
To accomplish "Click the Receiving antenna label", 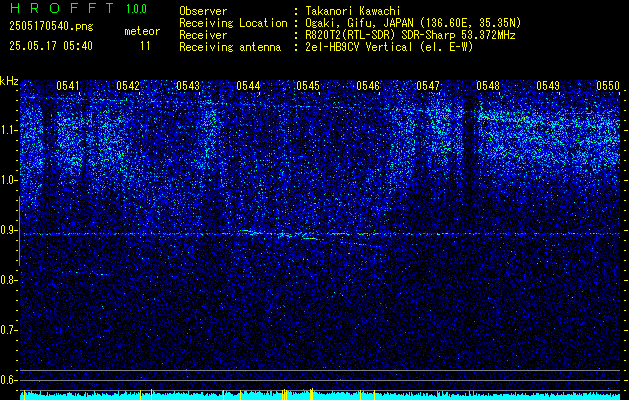I will (x=230, y=47).
